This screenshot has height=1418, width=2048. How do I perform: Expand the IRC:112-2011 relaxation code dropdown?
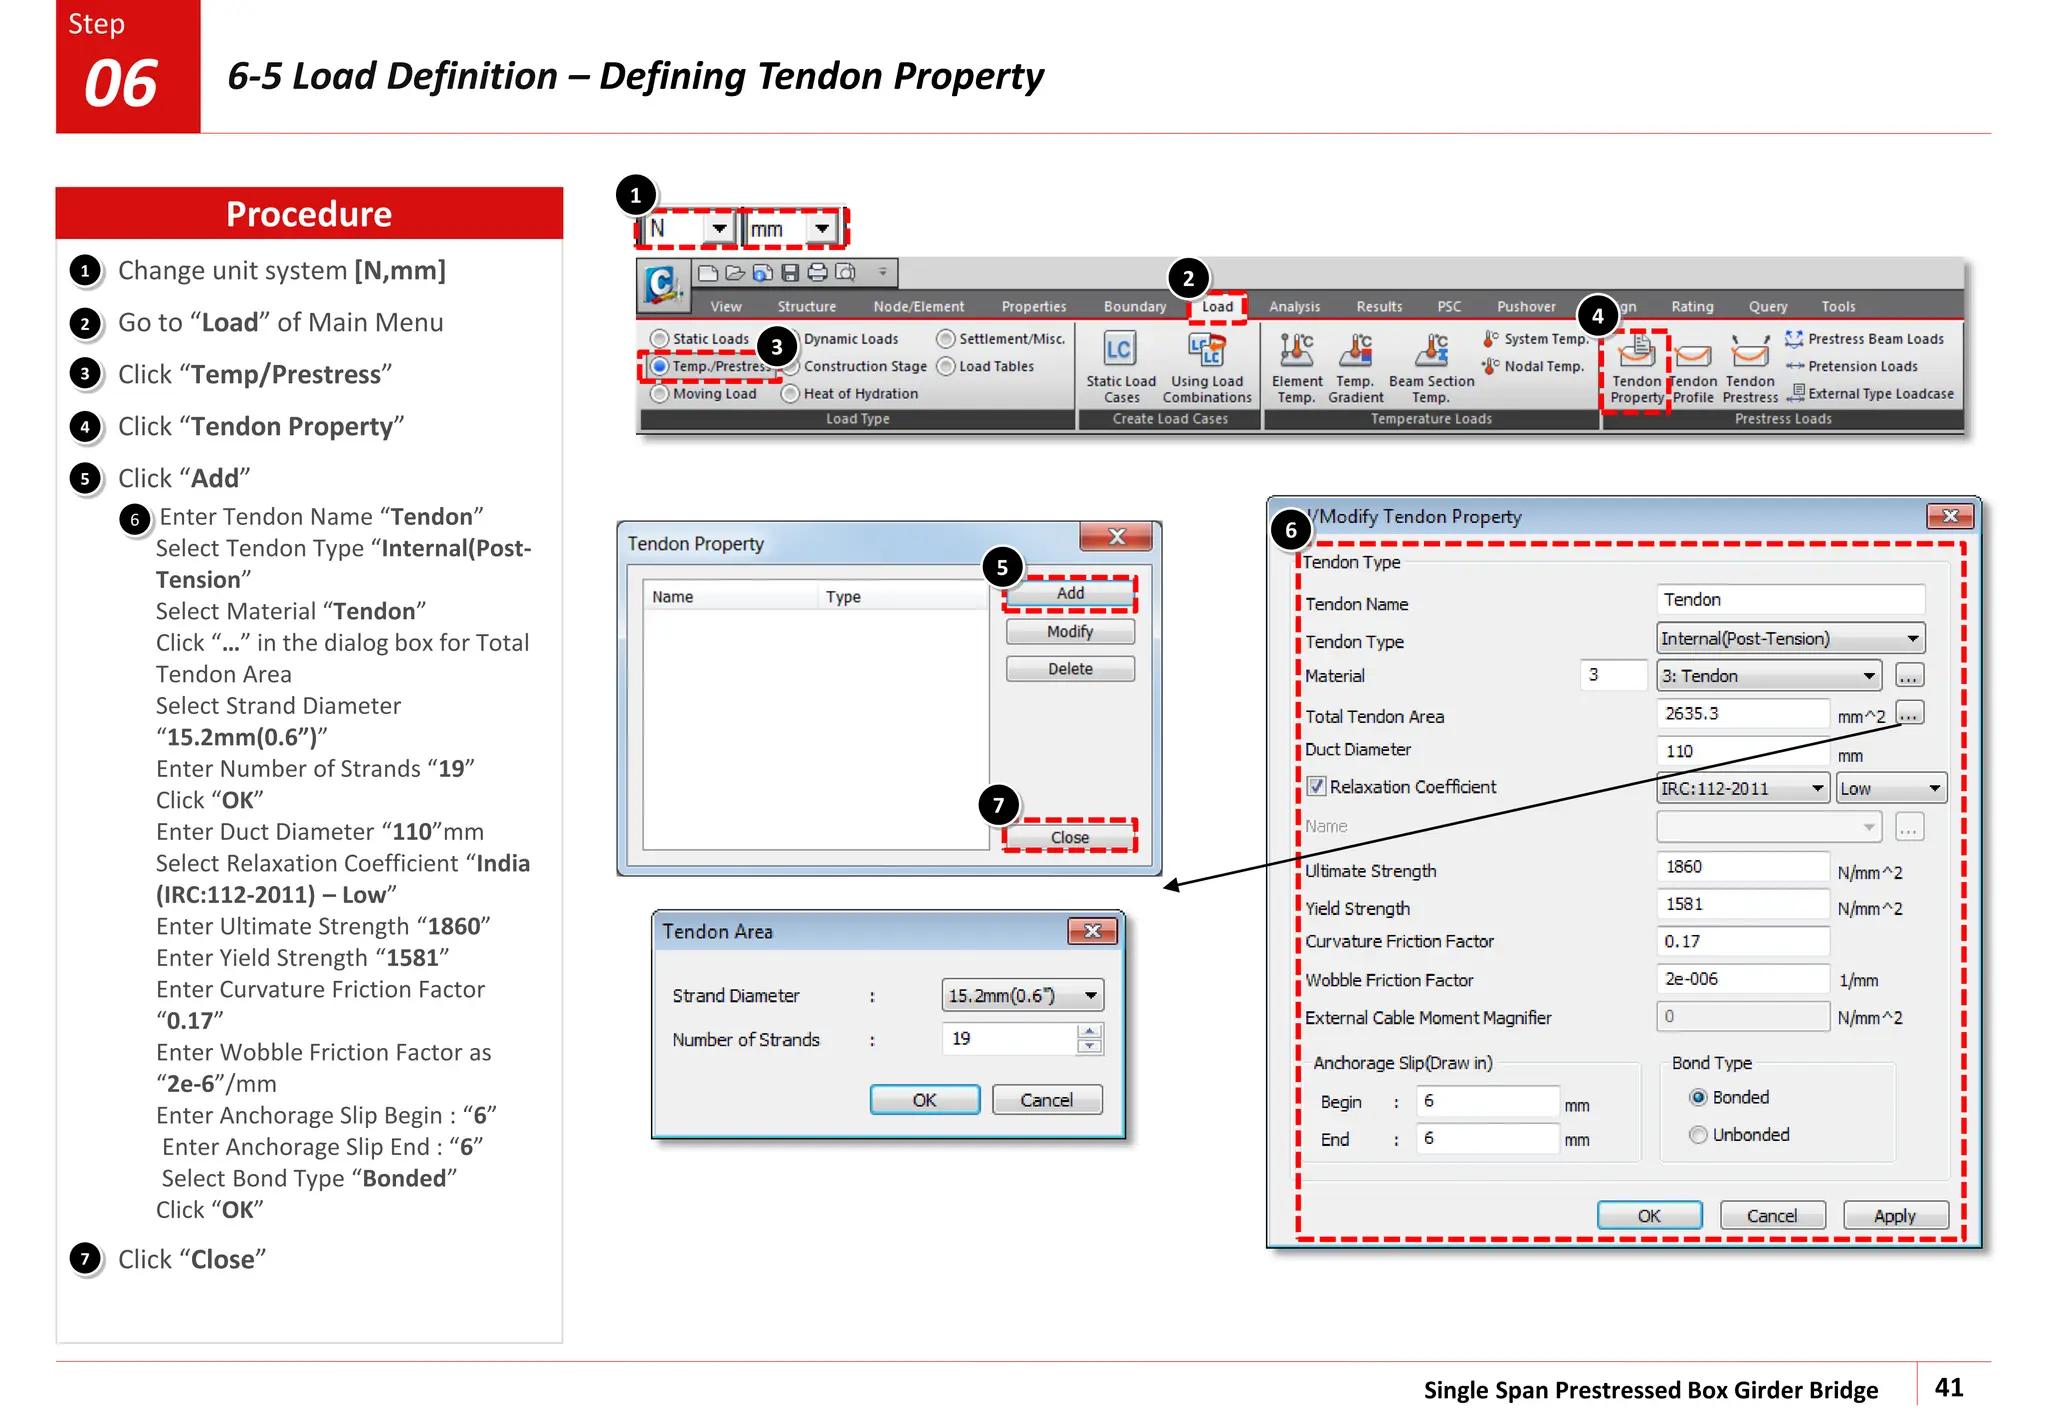pyautogui.click(x=1817, y=789)
